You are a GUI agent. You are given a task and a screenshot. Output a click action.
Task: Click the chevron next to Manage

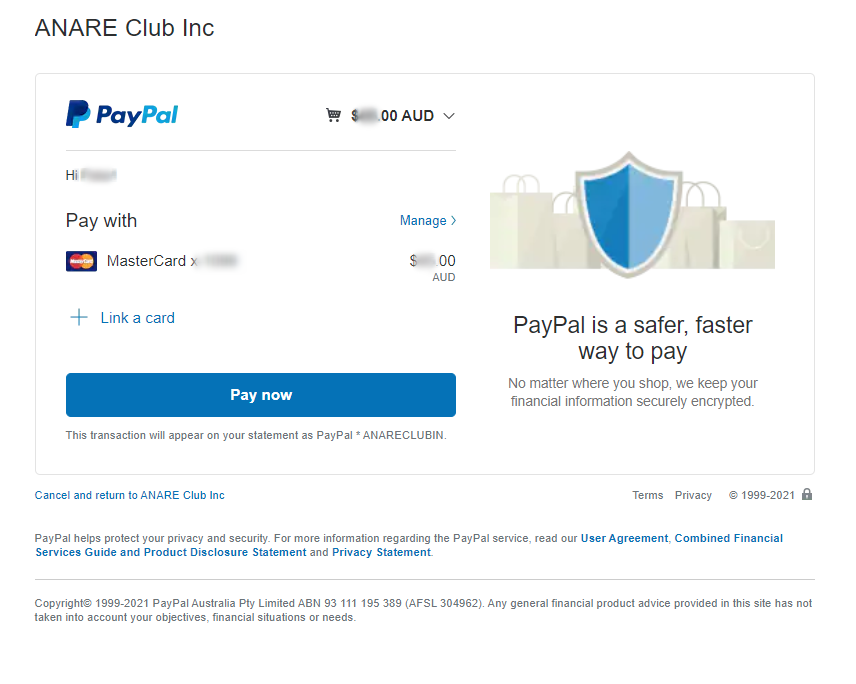[x=454, y=221]
